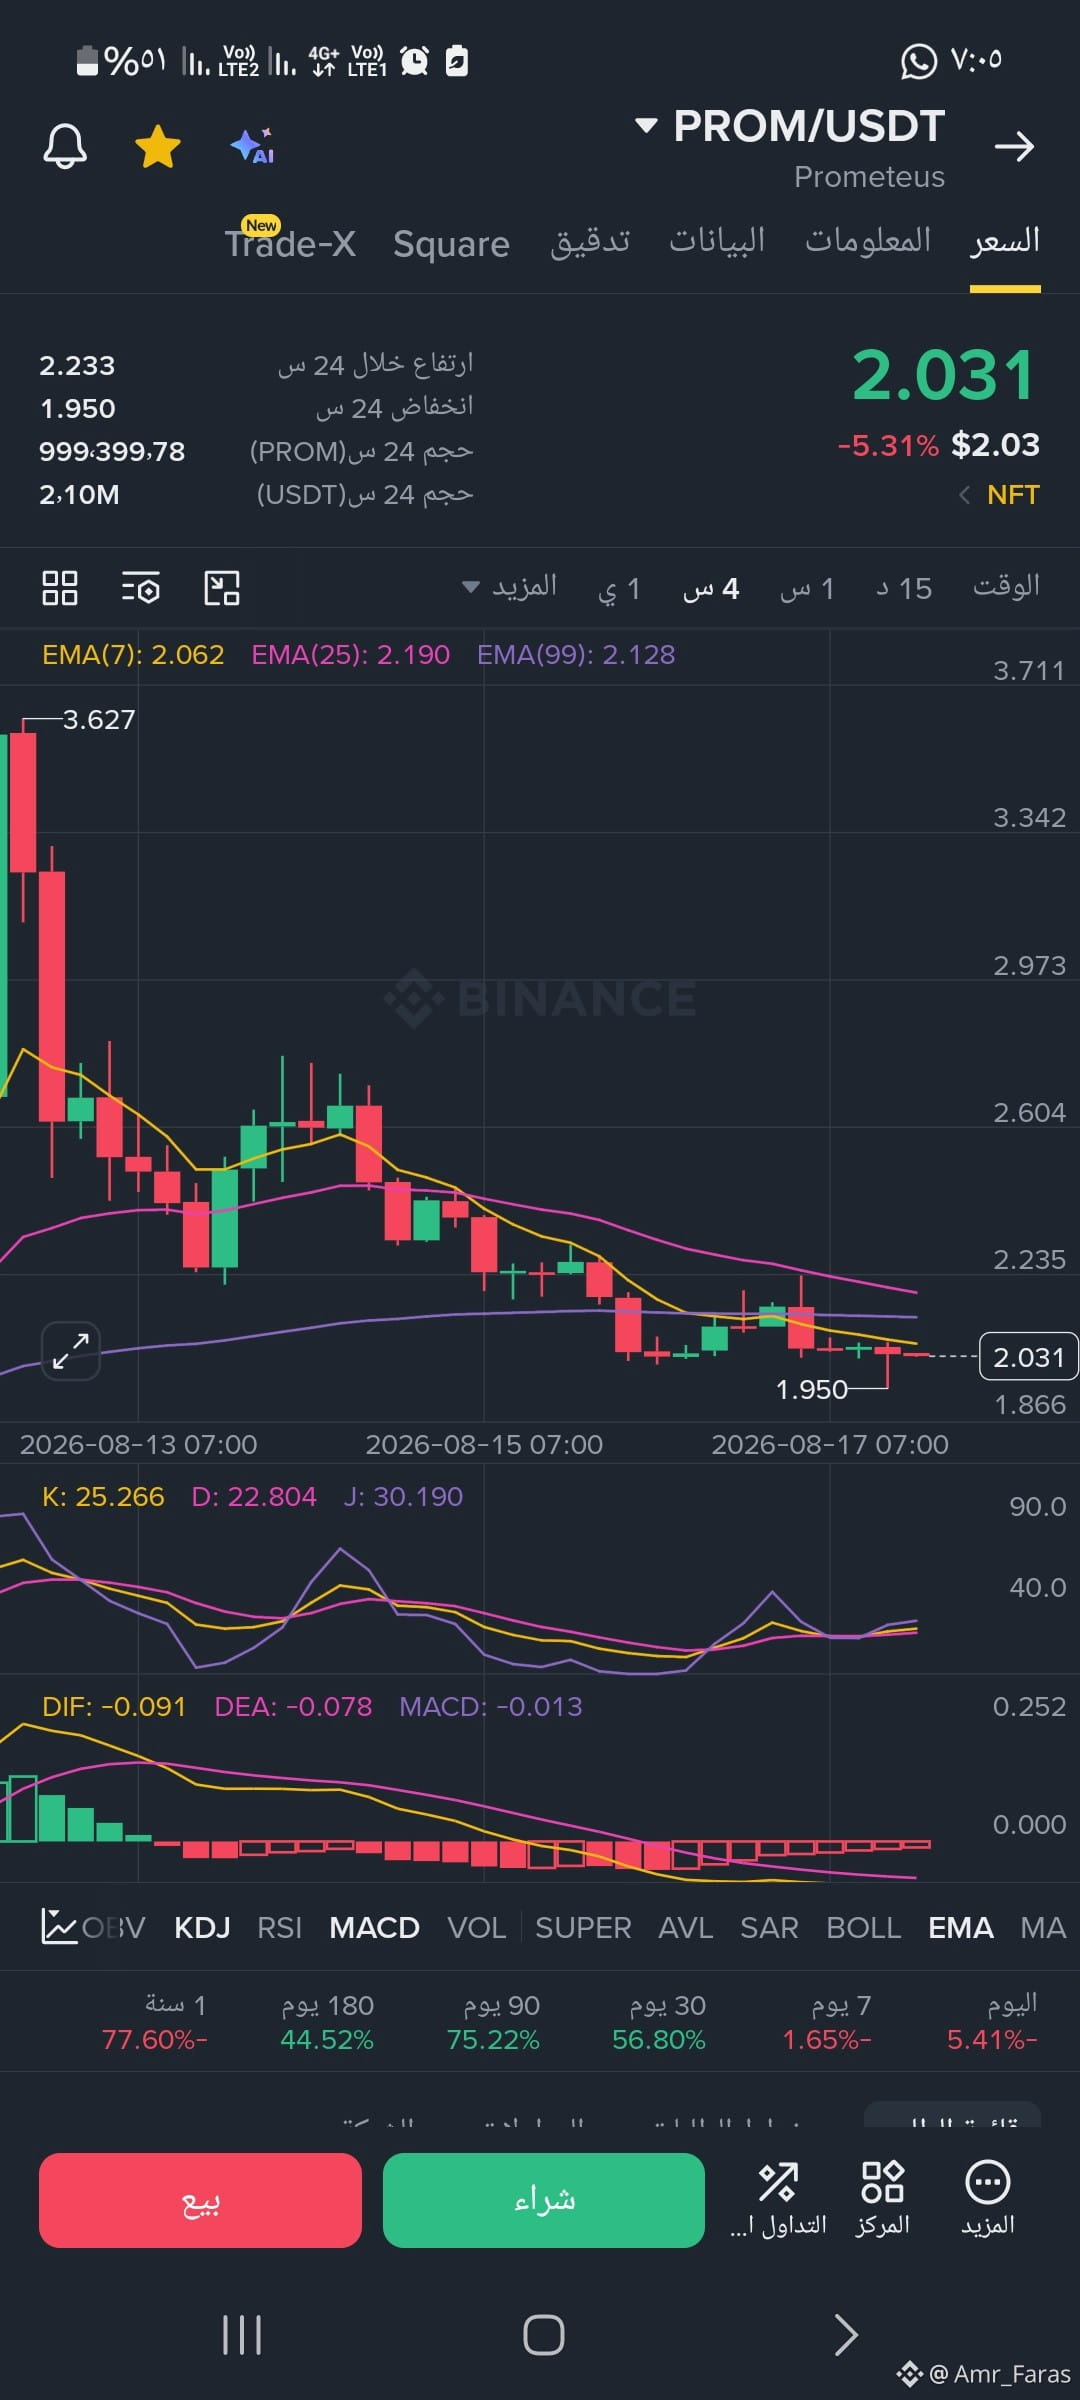Tap the Android home button
This screenshot has height=2400, width=1080.
coord(544,2335)
